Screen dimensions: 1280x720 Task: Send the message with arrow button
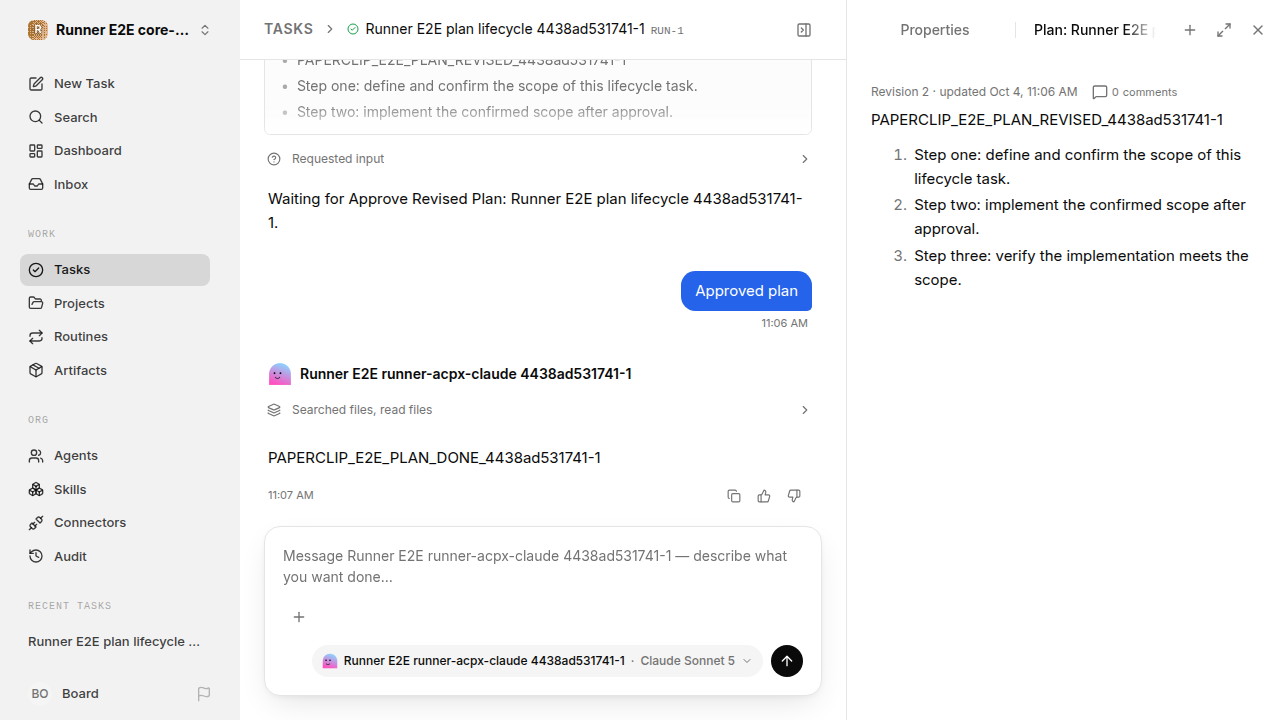787,661
